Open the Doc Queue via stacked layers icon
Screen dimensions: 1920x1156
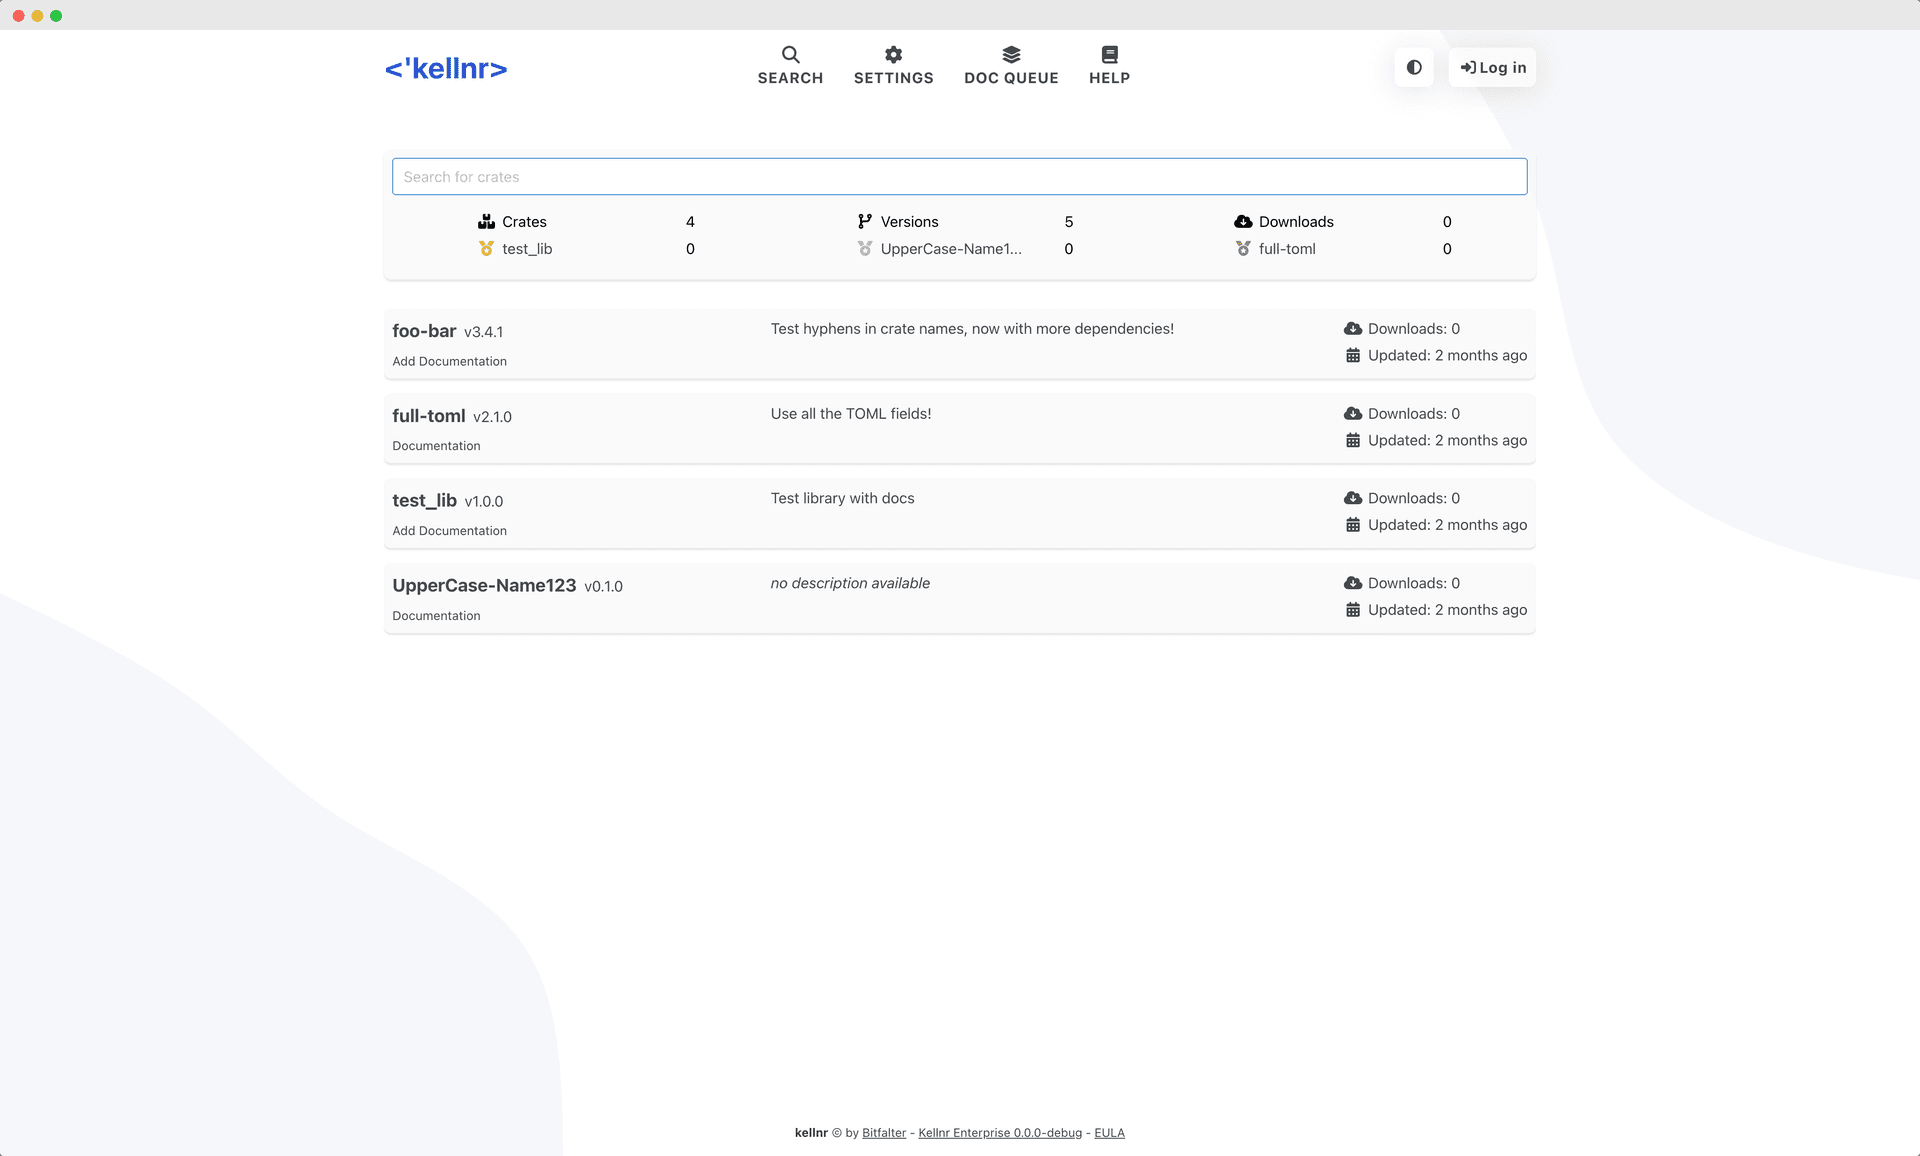[1011, 54]
